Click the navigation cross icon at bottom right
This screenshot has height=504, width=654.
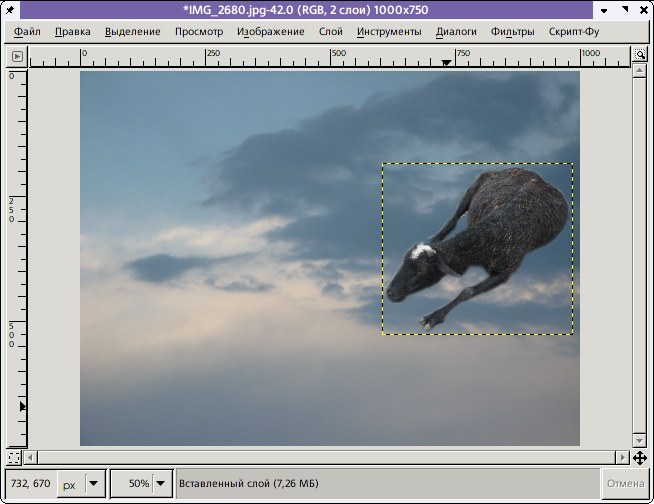pos(639,458)
